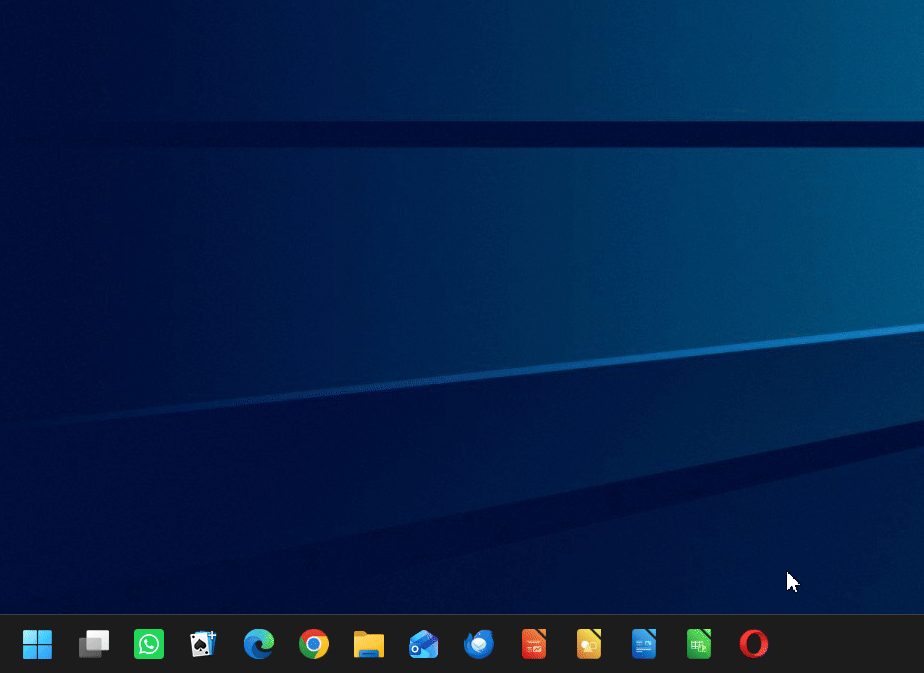924x673 pixels.
Task: Launch WhatsApp from the taskbar
Action: 148,644
